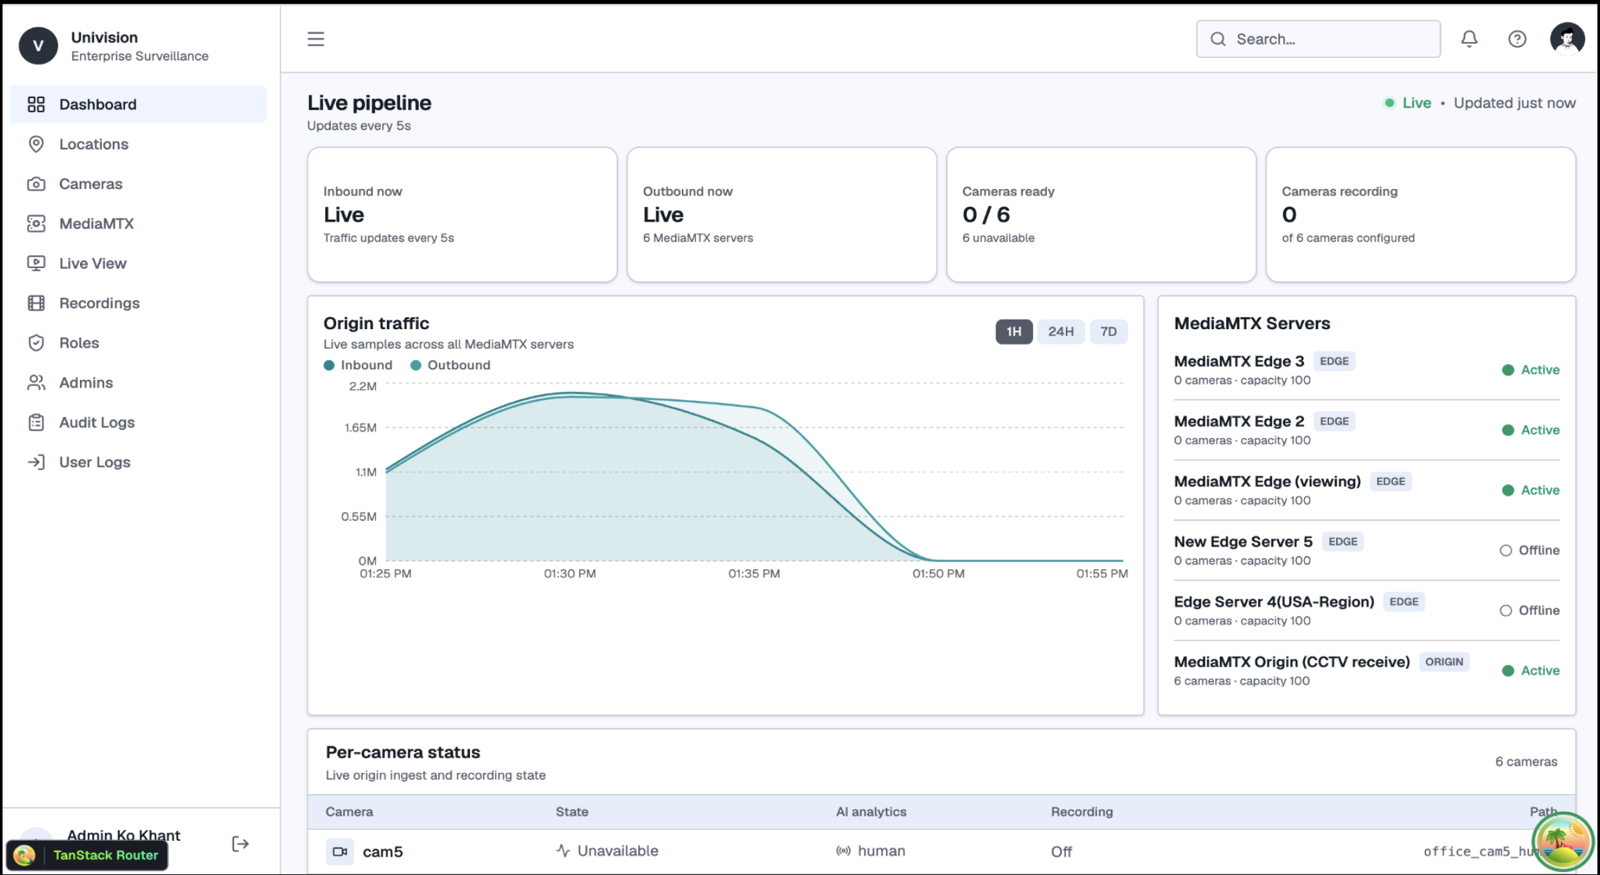Click the Roles shield icon
The image size is (1600, 875).
click(36, 343)
